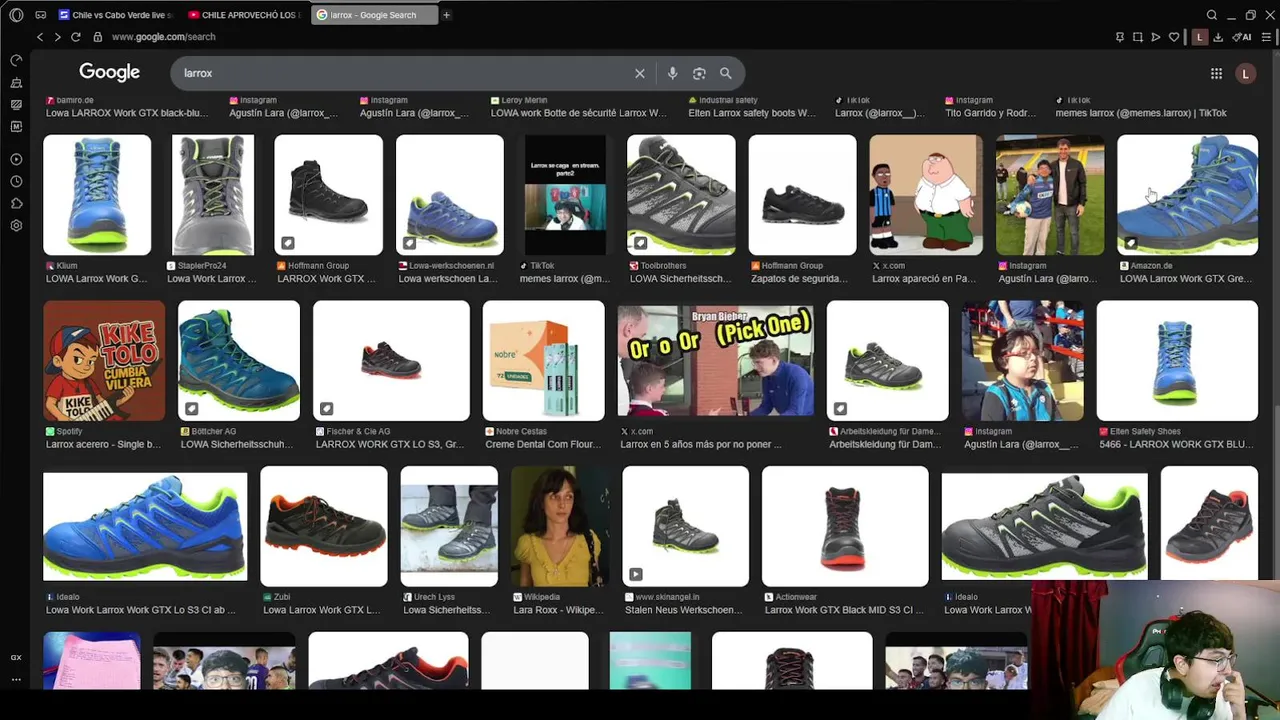Open the Google apps grid
The image size is (1280, 720).
pos(1216,73)
